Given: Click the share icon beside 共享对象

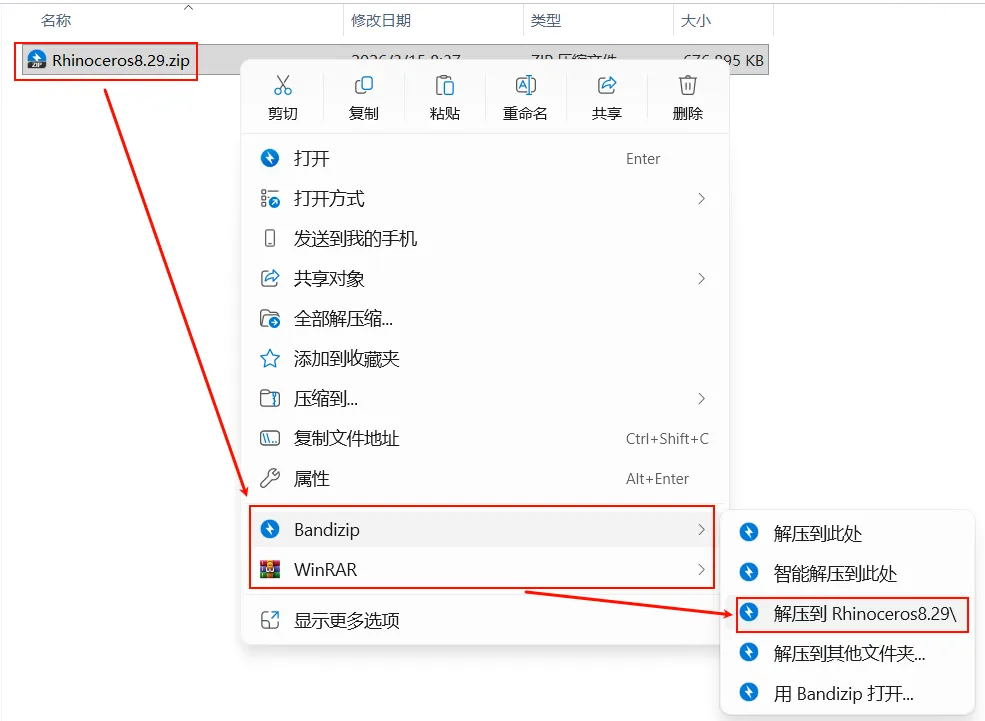Looking at the screenshot, I should 270,278.
